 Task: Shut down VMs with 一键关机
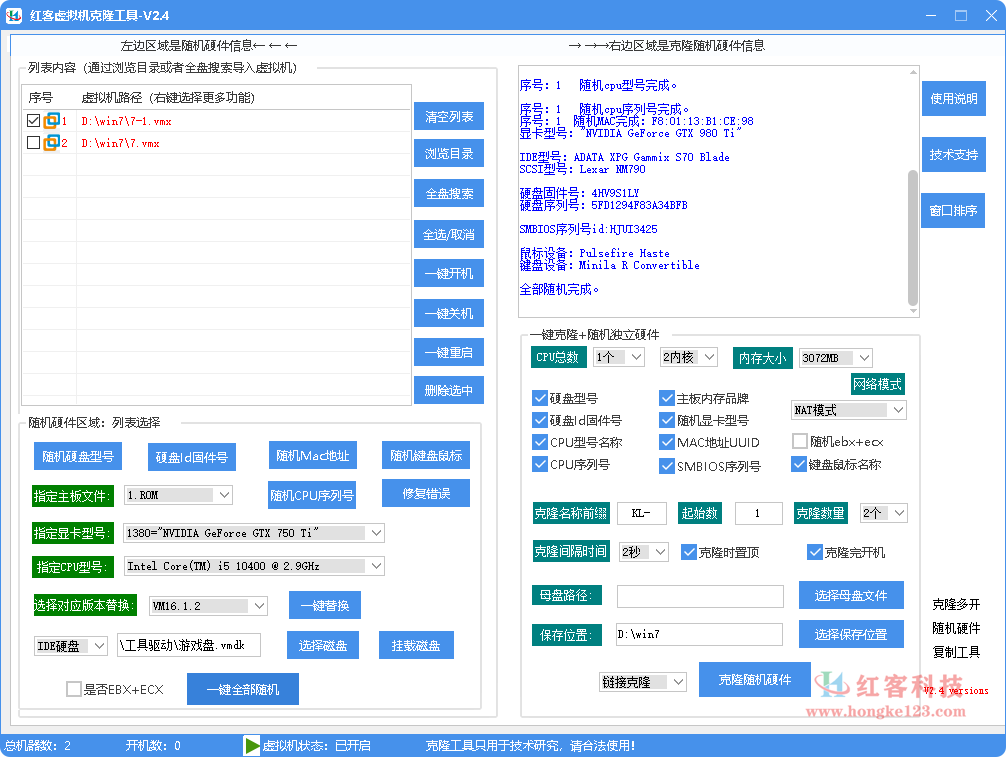click(449, 313)
